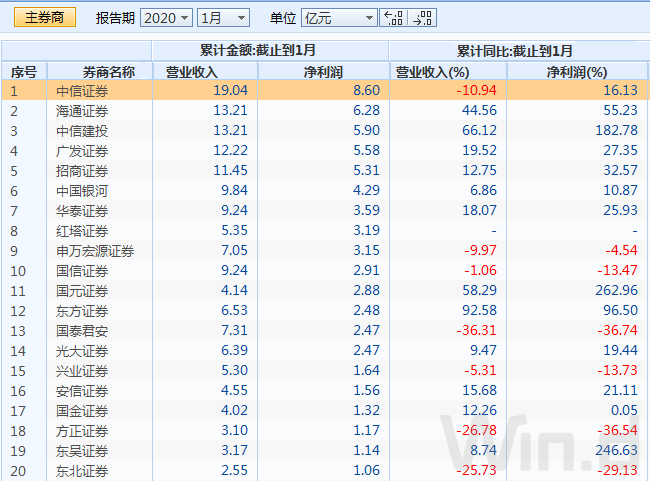Click revenue change value 66.12
This screenshot has width=650, height=487.
pyautogui.click(x=479, y=130)
